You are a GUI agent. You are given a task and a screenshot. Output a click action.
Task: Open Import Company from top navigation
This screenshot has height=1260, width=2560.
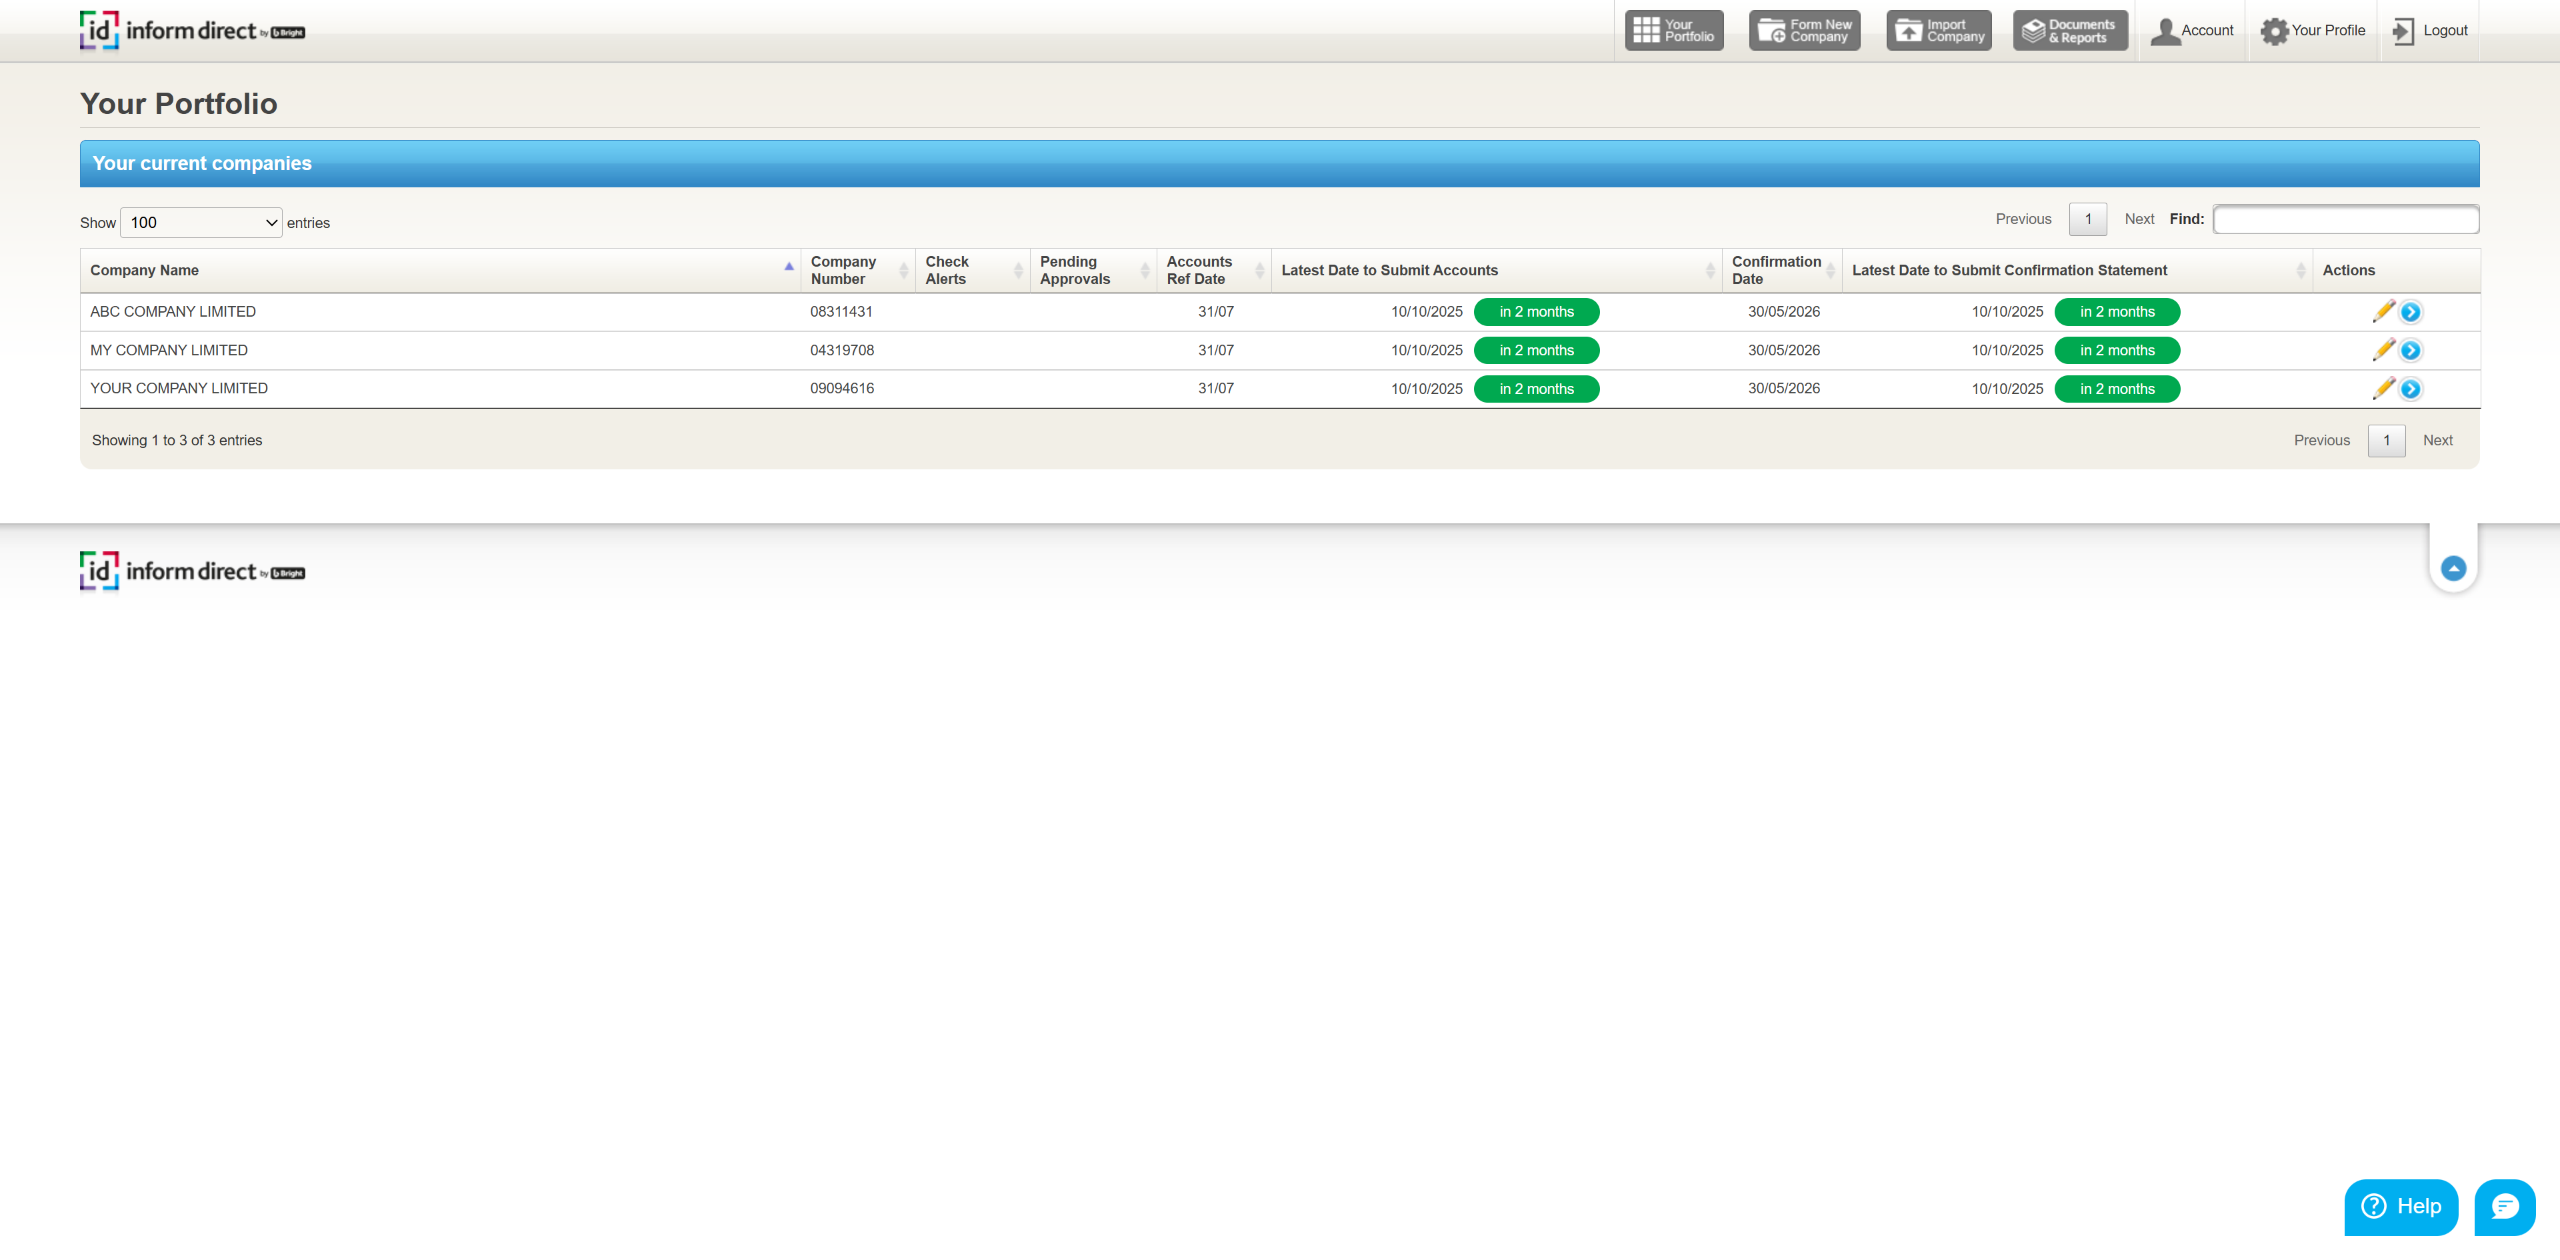tap(1938, 31)
